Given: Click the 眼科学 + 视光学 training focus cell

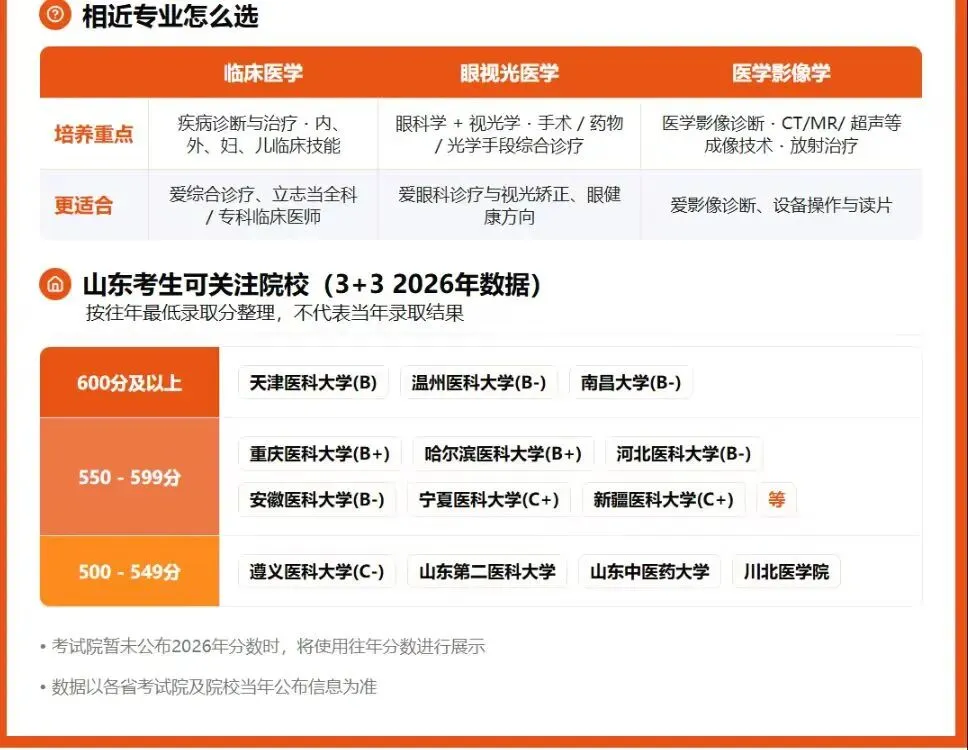Looking at the screenshot, I should (x=509, y=134).
